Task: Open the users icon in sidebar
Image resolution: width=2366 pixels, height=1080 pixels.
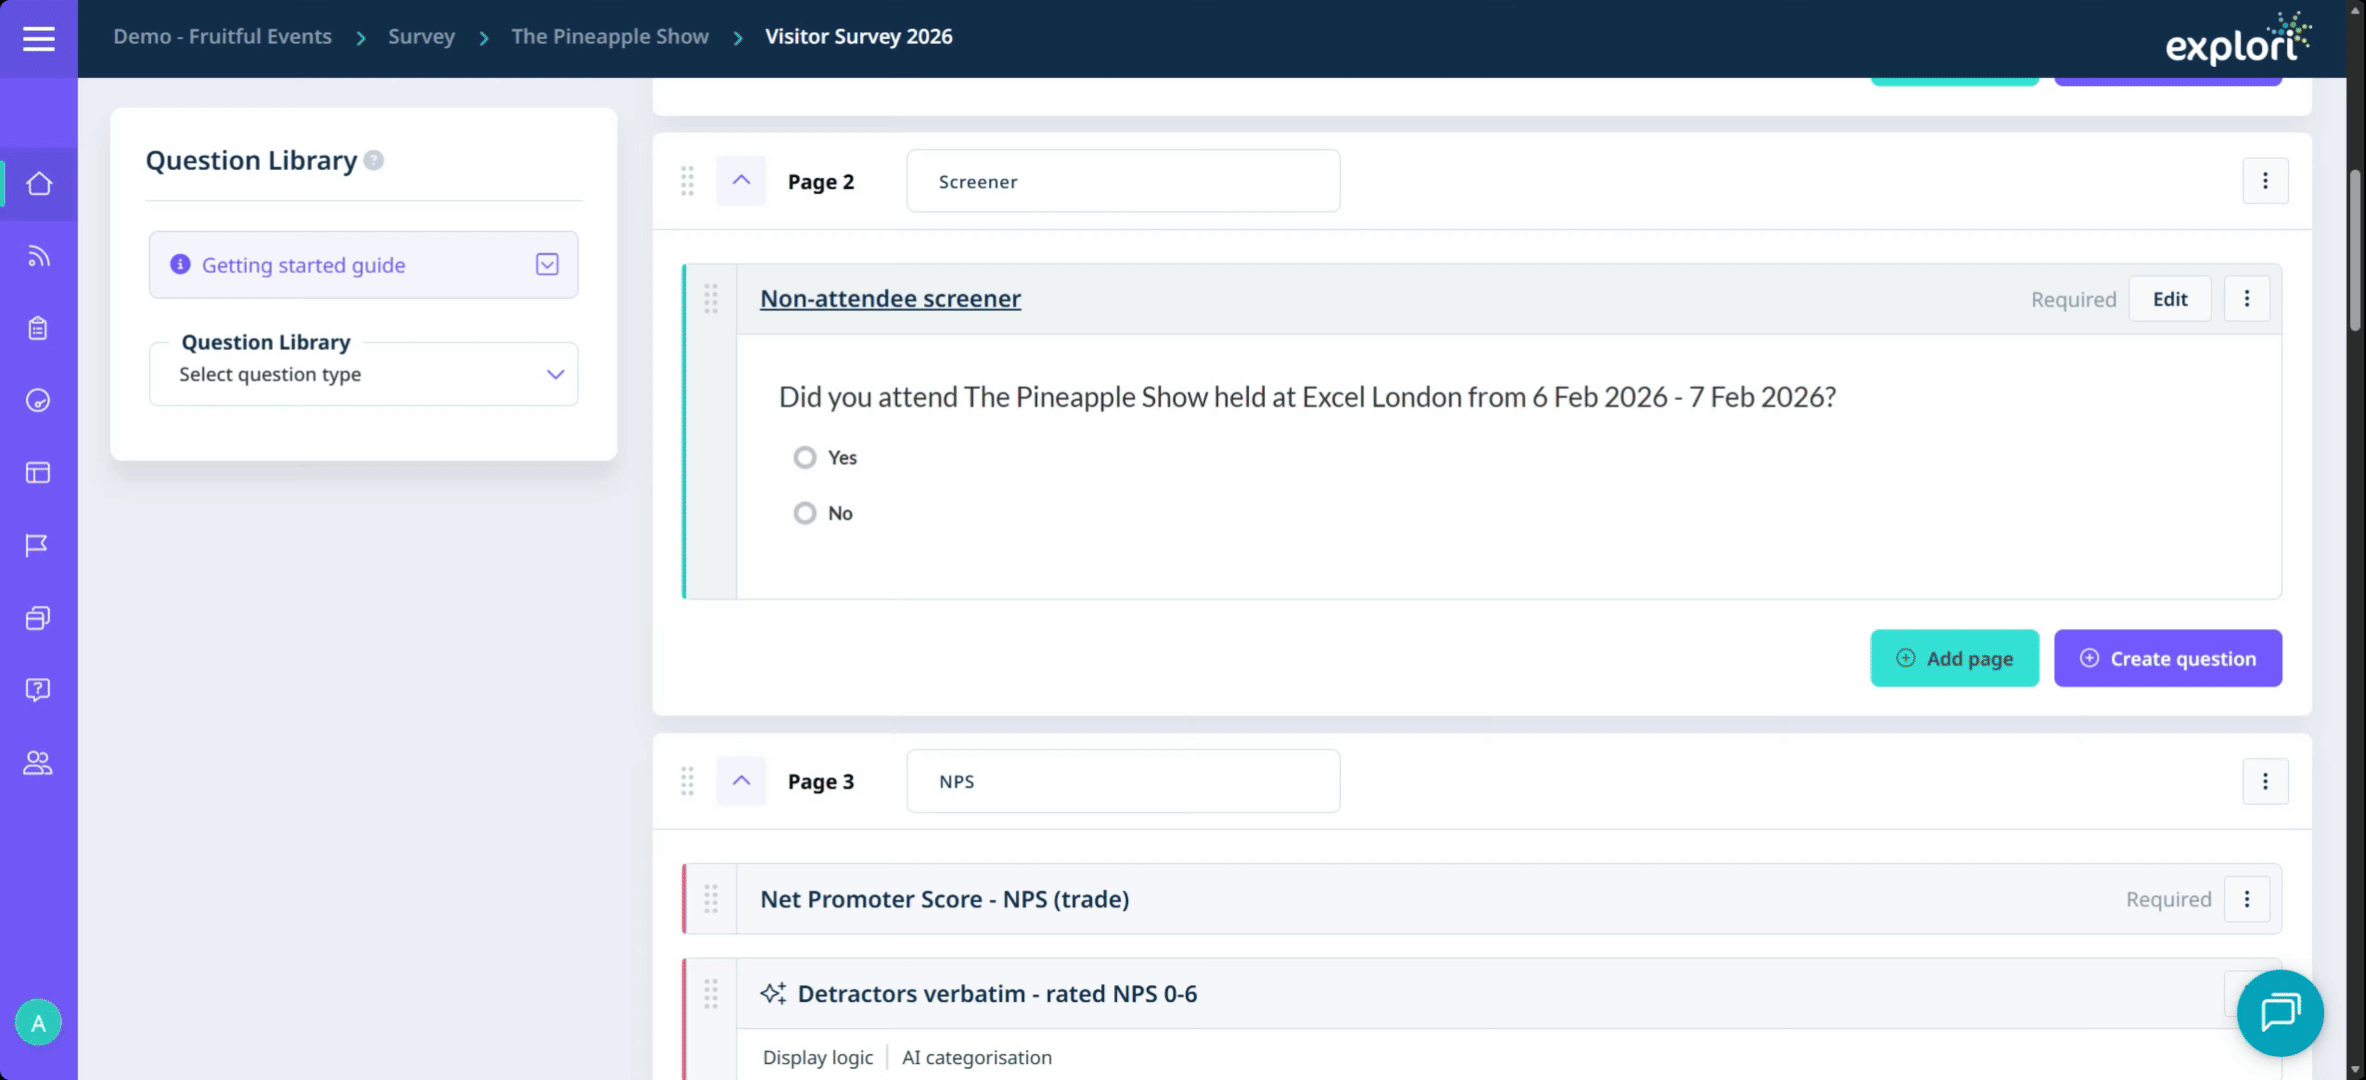Action: pos(38,763)
